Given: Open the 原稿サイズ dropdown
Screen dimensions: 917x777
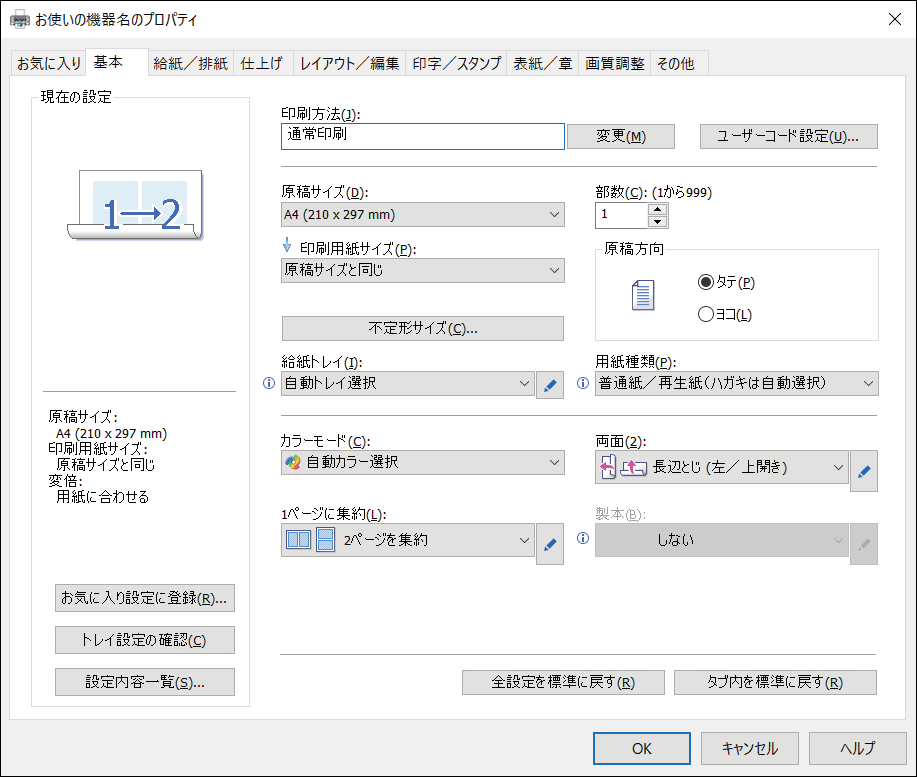Looking at the screenshot, I should tap(422, 214).
